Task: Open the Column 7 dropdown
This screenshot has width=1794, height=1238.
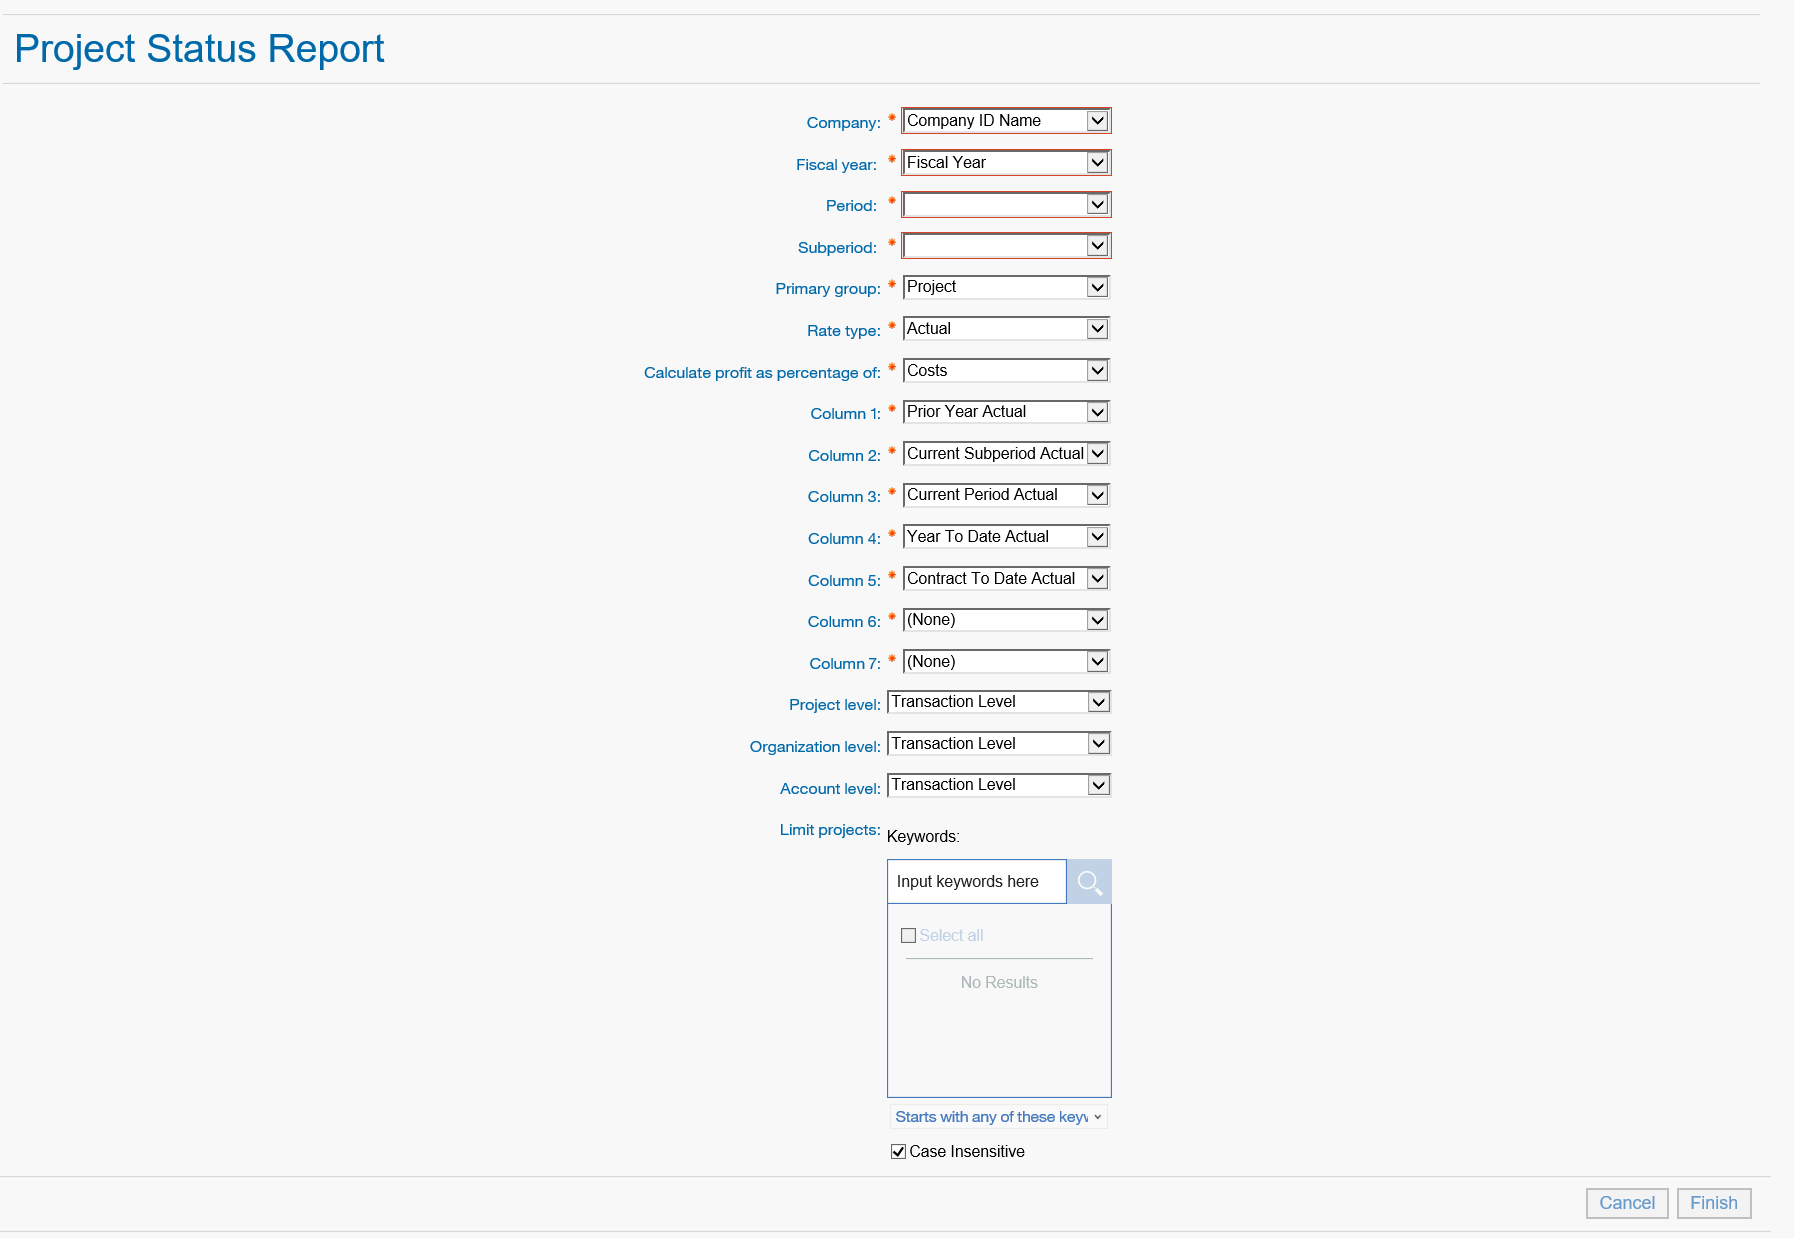Action: pyautogui.click(x=1005, y=662)
